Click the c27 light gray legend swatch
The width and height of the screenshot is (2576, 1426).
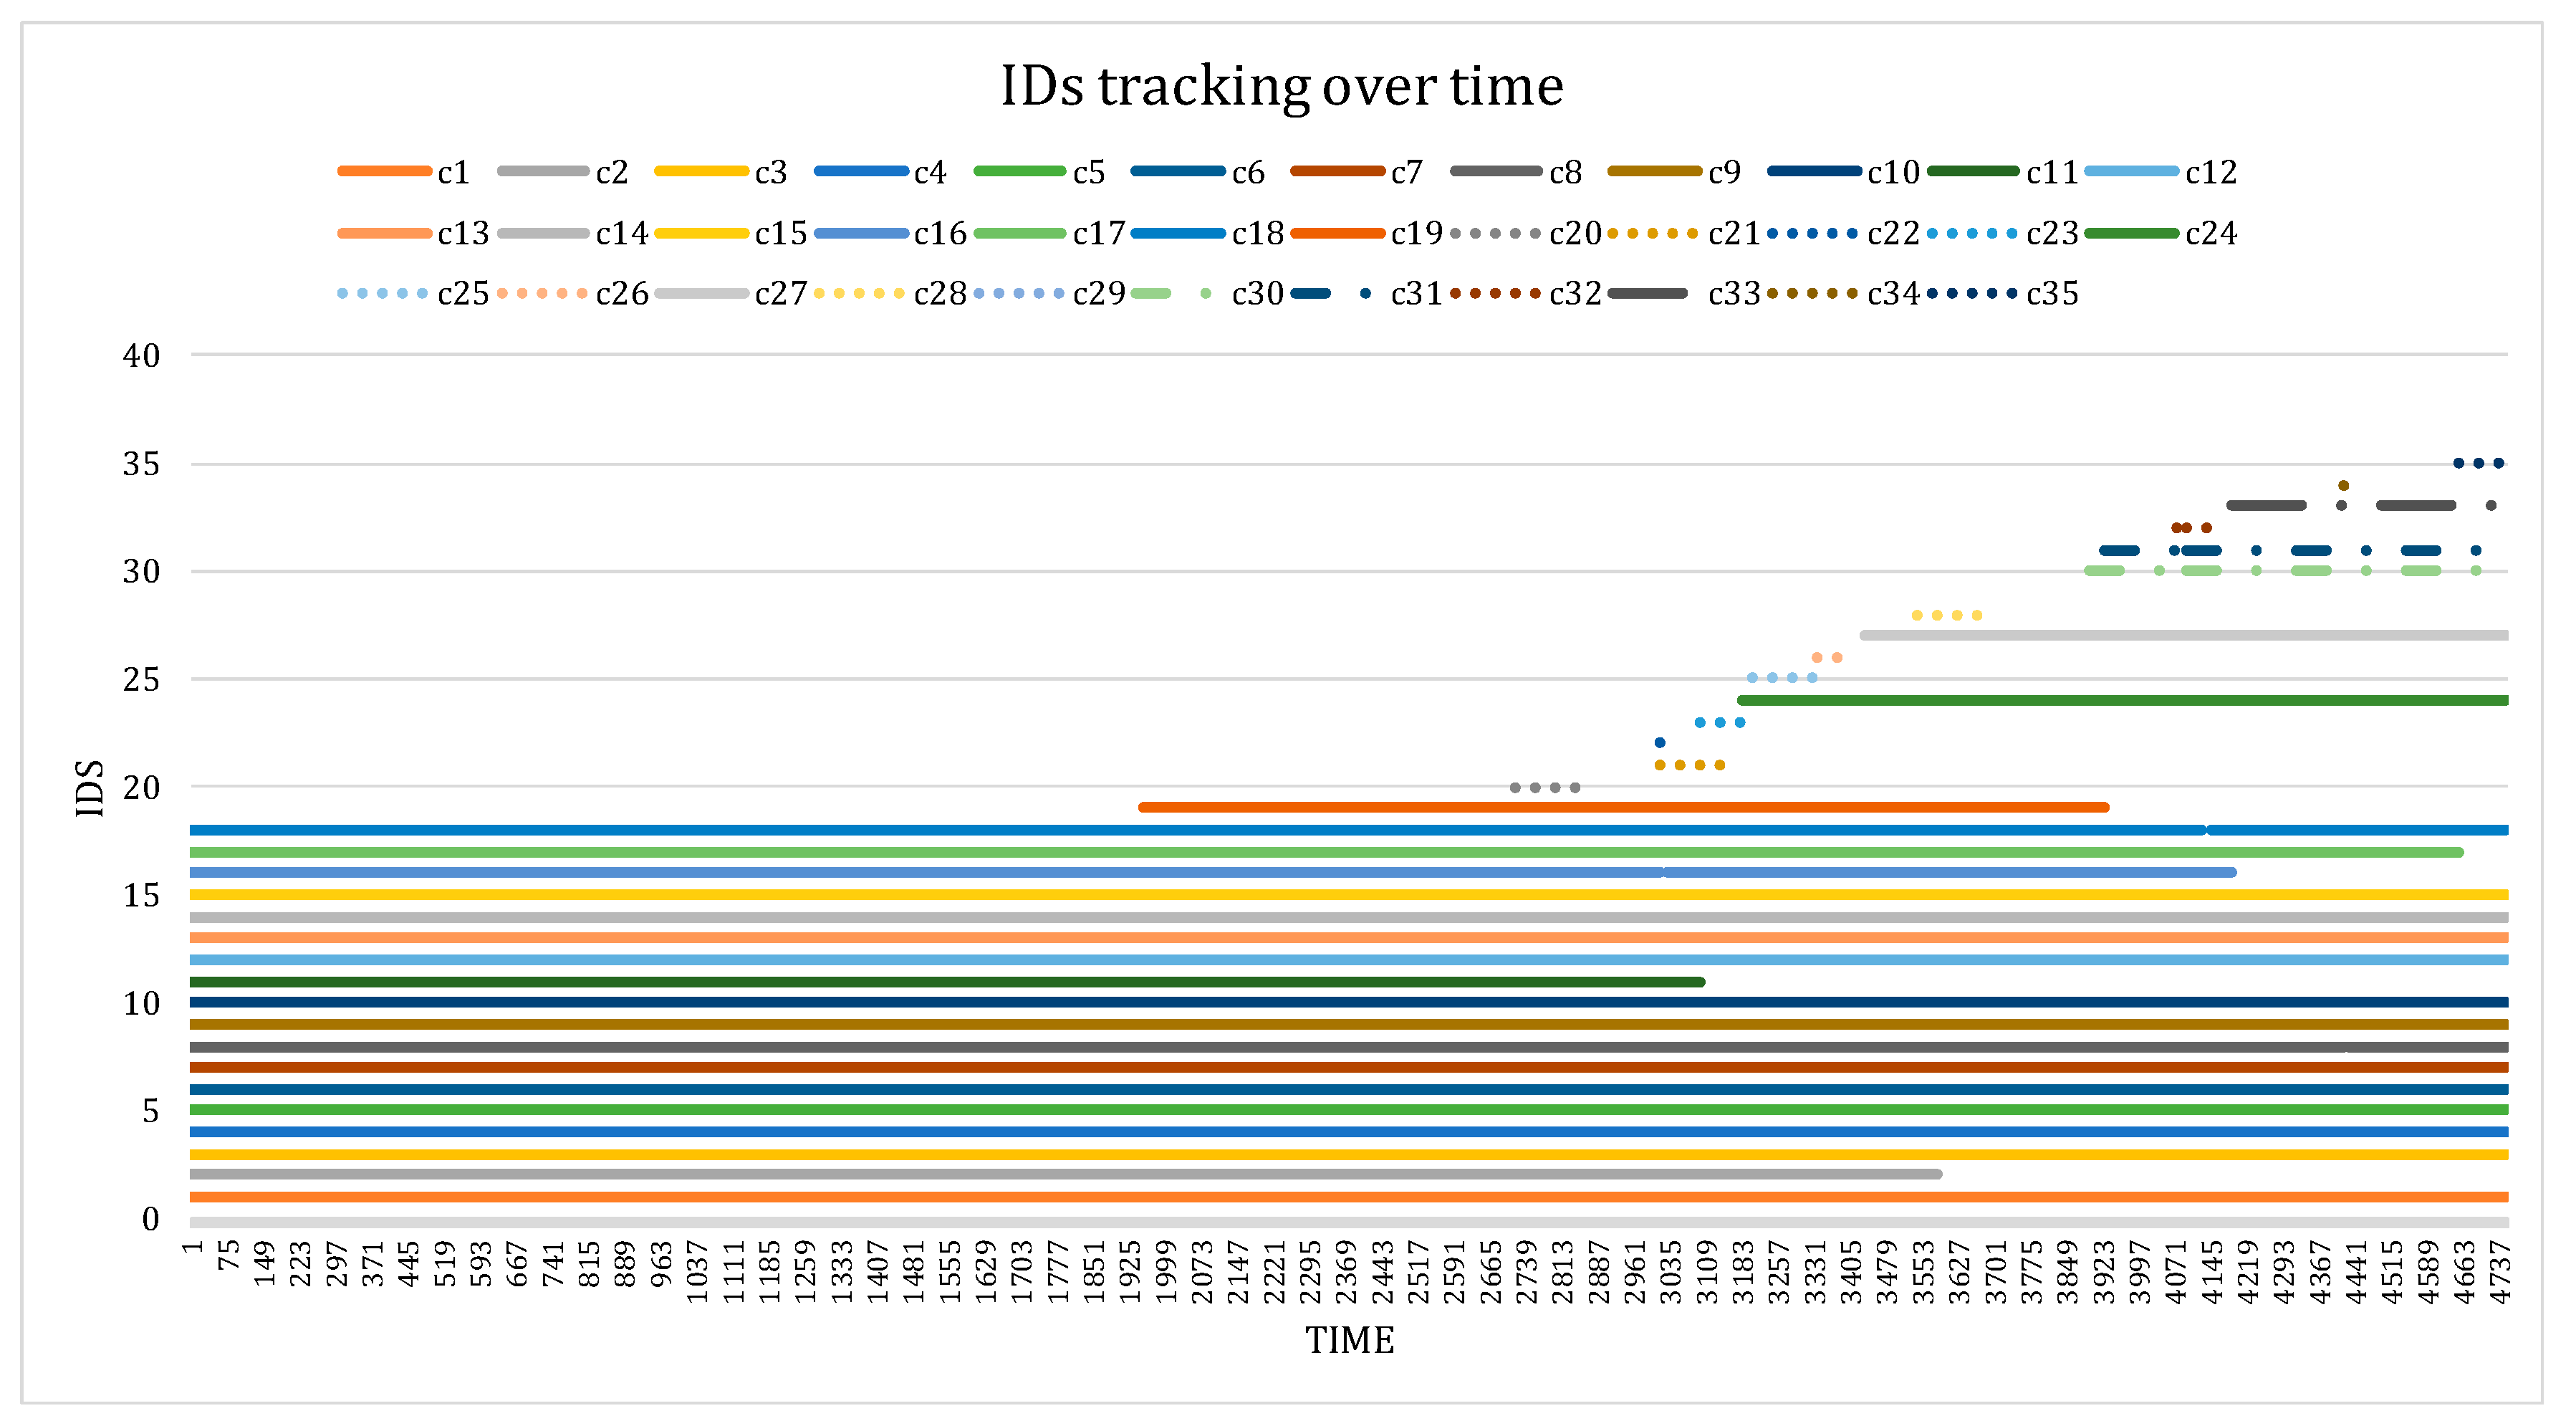702,294
